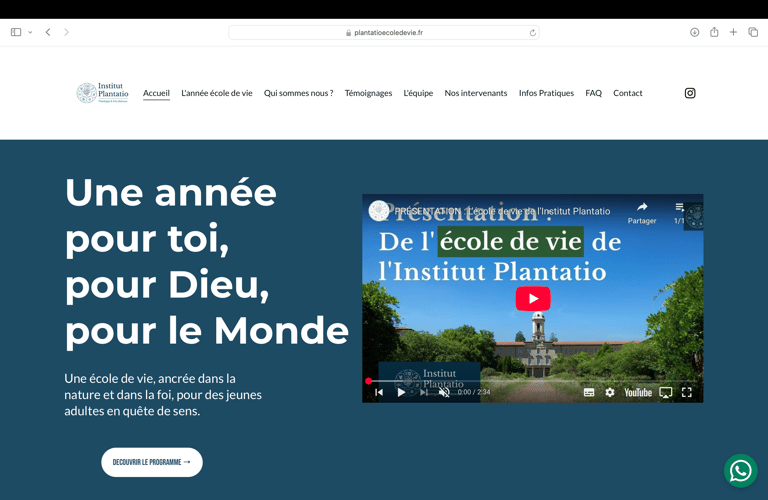Go to Qui sommes nous ? page
Viewport: 768px width, 500px height.
click(x=298, y=93)
